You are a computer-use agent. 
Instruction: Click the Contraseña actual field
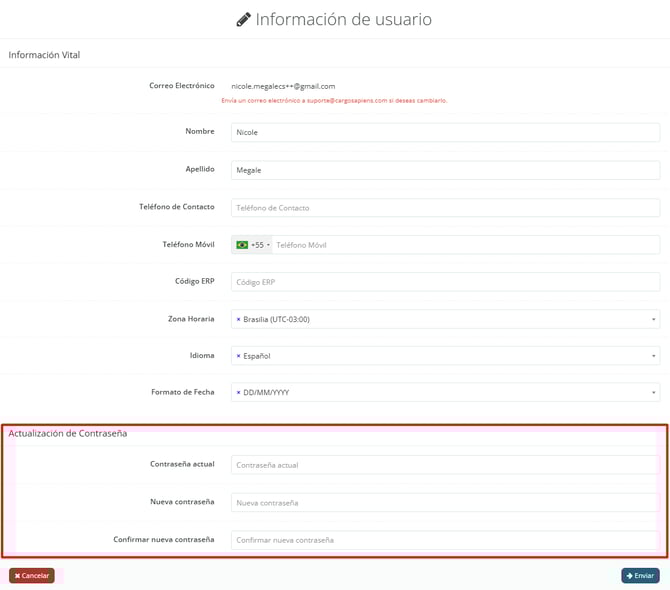[x=445, y=465]
